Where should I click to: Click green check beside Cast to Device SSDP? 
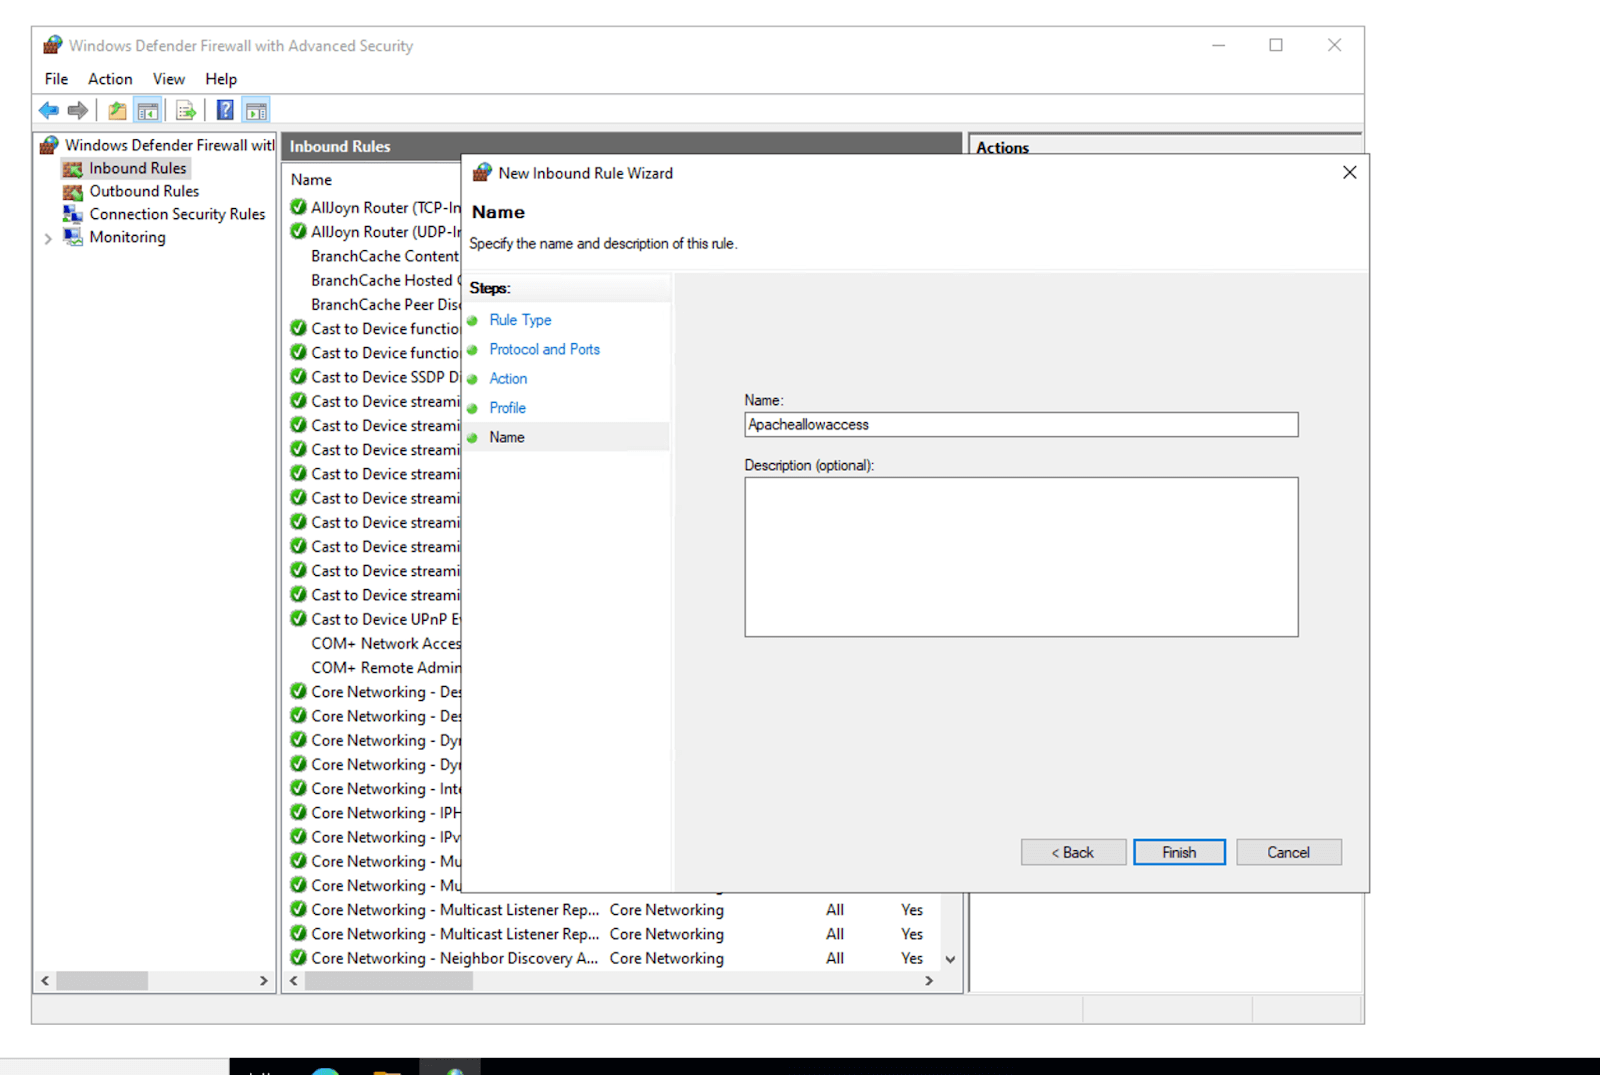click(x=298, y=376)
